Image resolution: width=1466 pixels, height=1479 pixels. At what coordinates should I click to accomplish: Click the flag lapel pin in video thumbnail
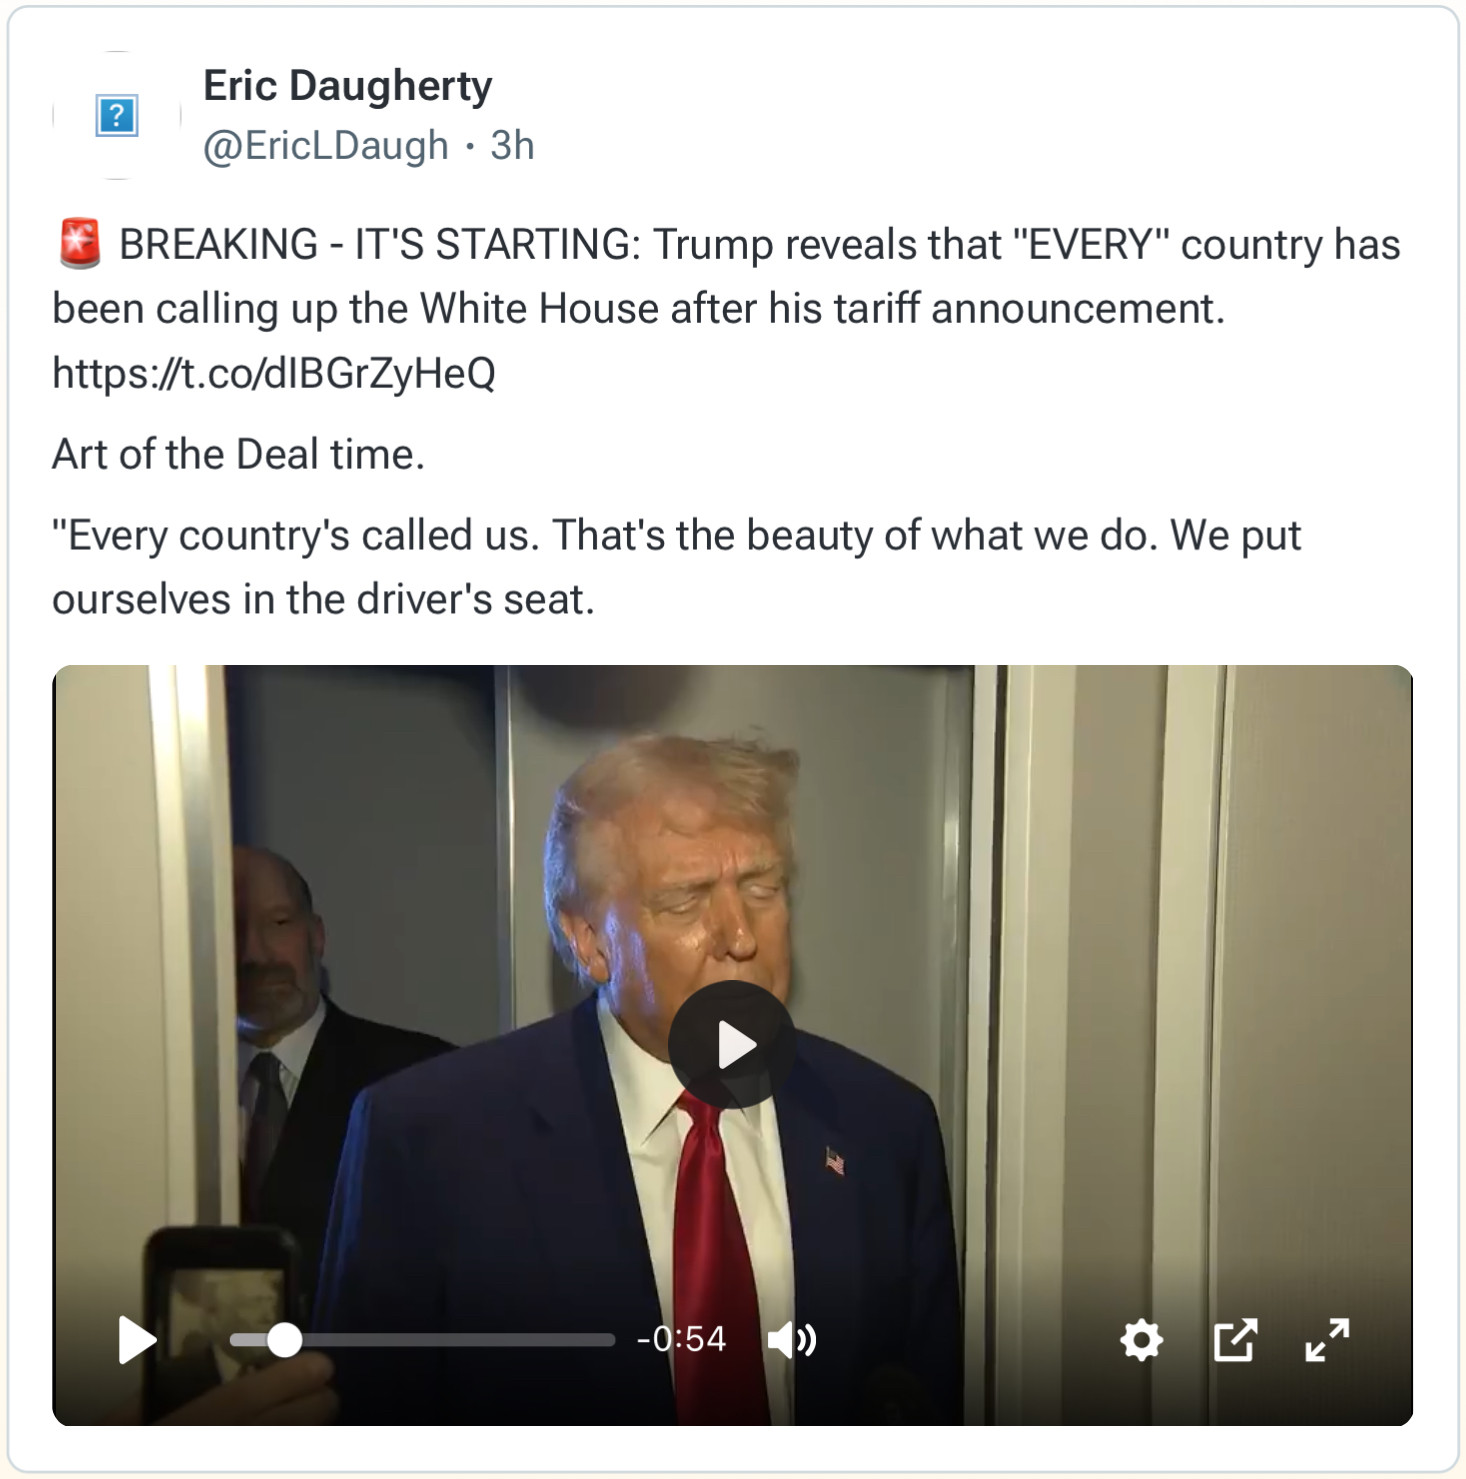(x=835, y=1161)
